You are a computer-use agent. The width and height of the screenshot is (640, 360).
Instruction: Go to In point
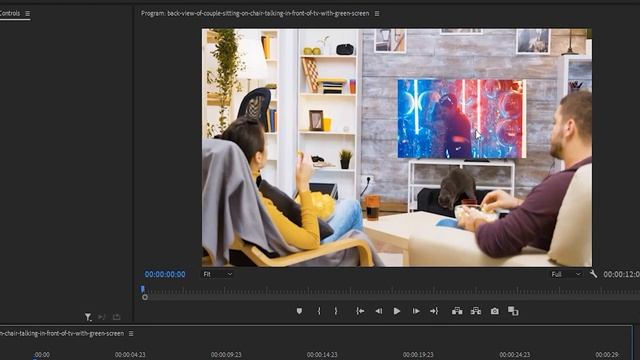tap(360, 311)
